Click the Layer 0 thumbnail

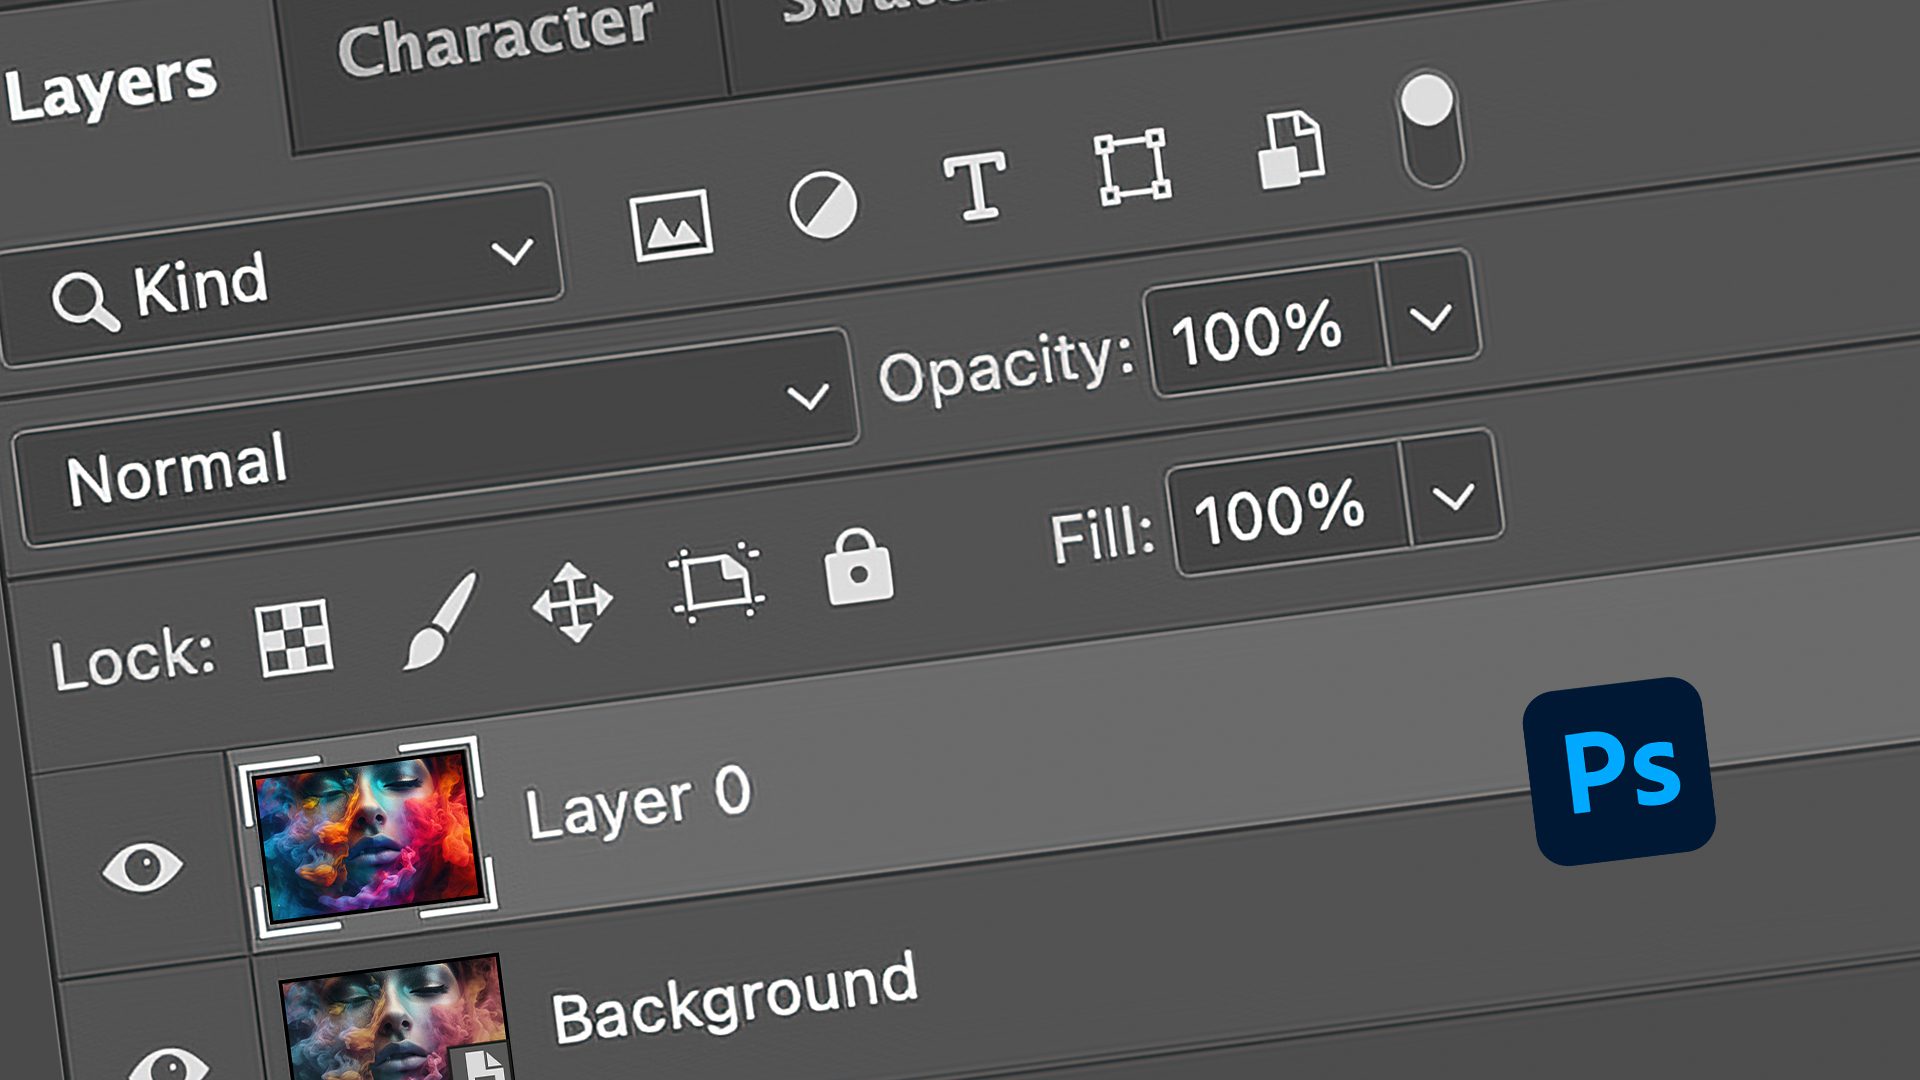coord(367,836)
